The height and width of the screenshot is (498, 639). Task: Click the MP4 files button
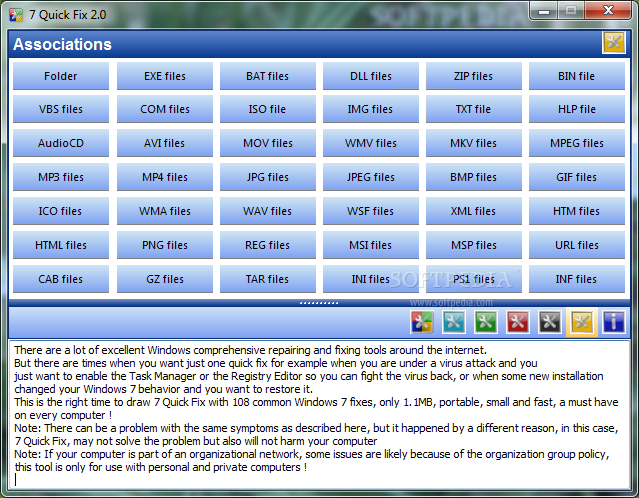(165, 177)
